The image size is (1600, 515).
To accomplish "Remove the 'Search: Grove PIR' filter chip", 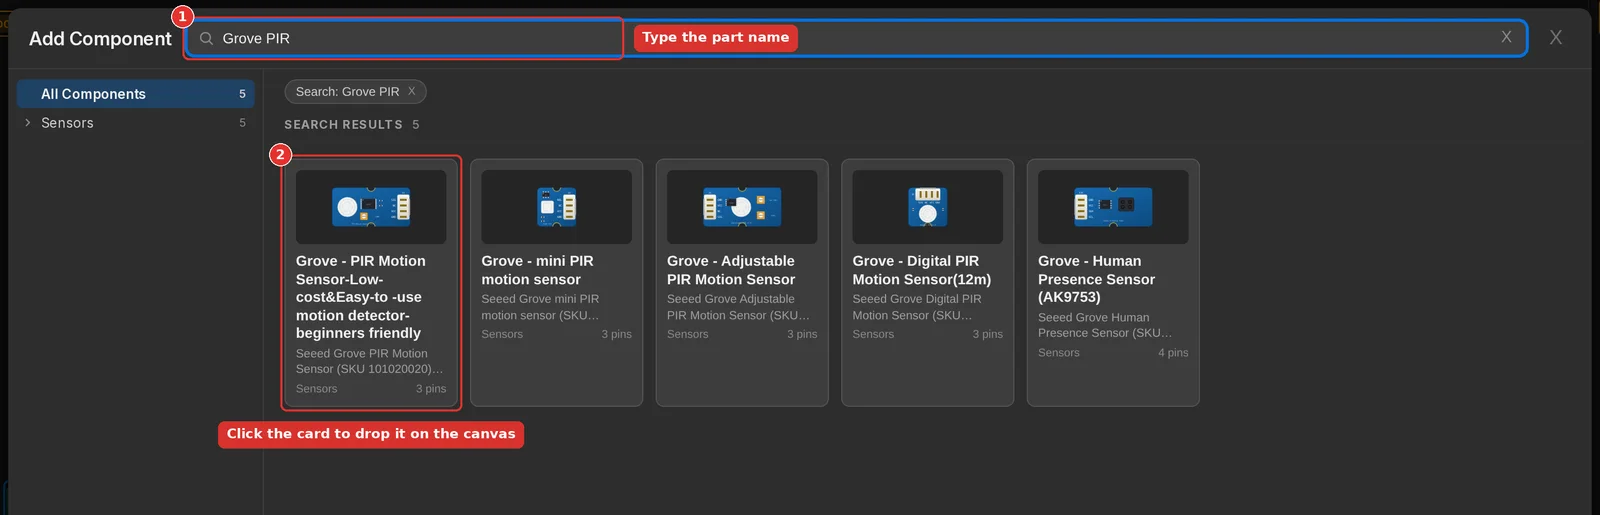I will 412,91.
